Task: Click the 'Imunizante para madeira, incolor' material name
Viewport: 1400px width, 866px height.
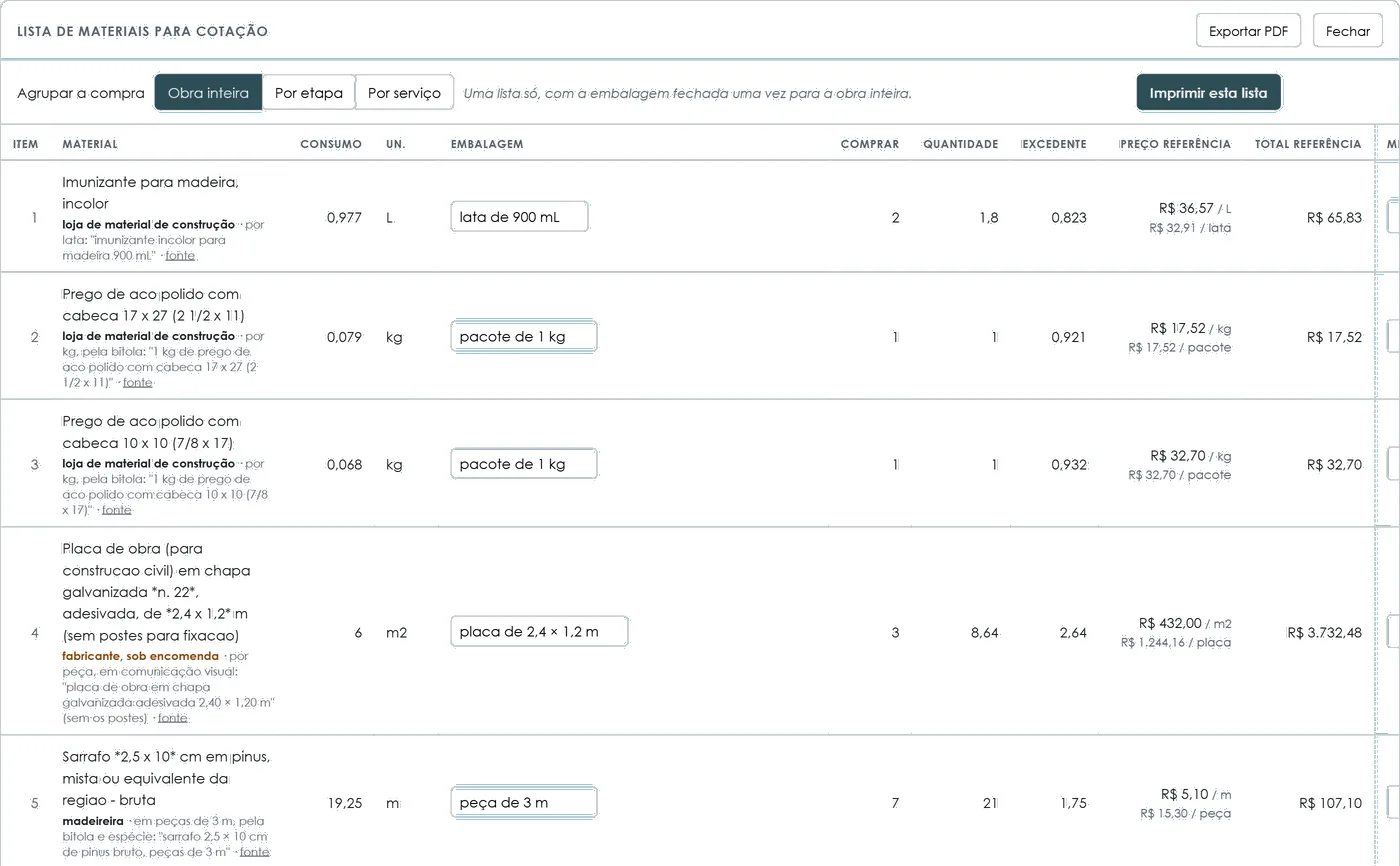Action: pos(150,193)
